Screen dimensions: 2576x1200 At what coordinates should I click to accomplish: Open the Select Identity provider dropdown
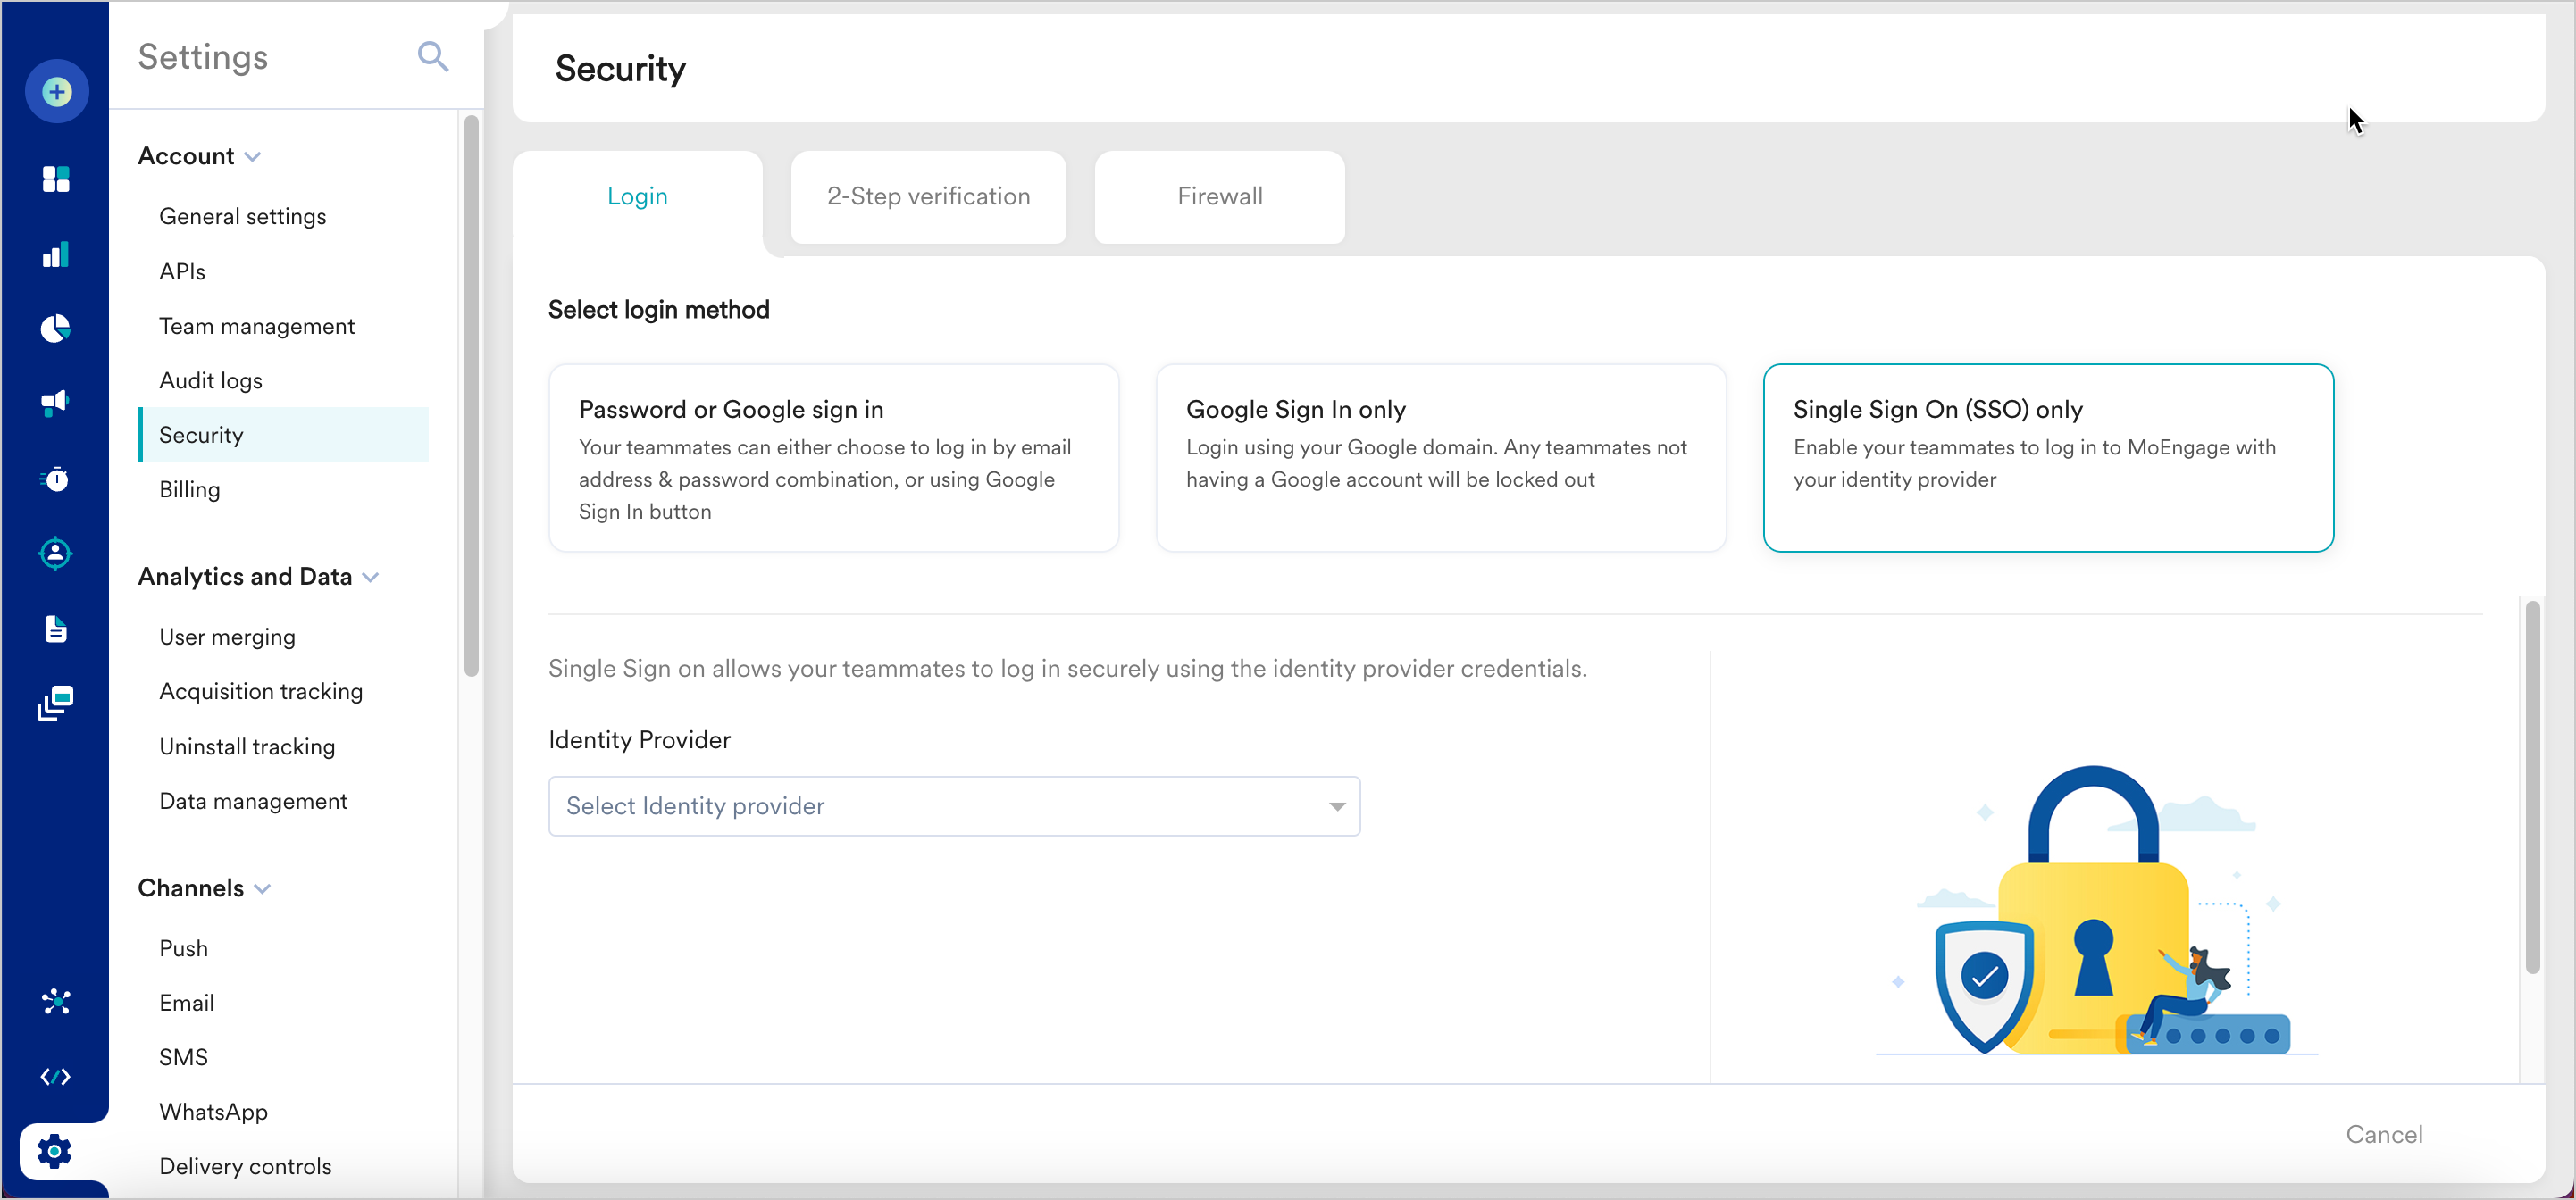pyautogui.click(x=953, y=806)
